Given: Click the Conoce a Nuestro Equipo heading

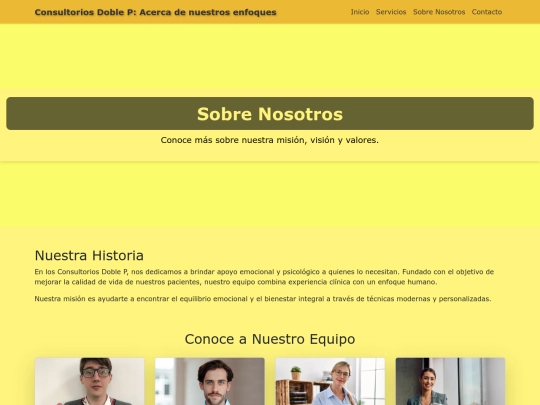Looking at the screenshot, I should pos(270,339).
